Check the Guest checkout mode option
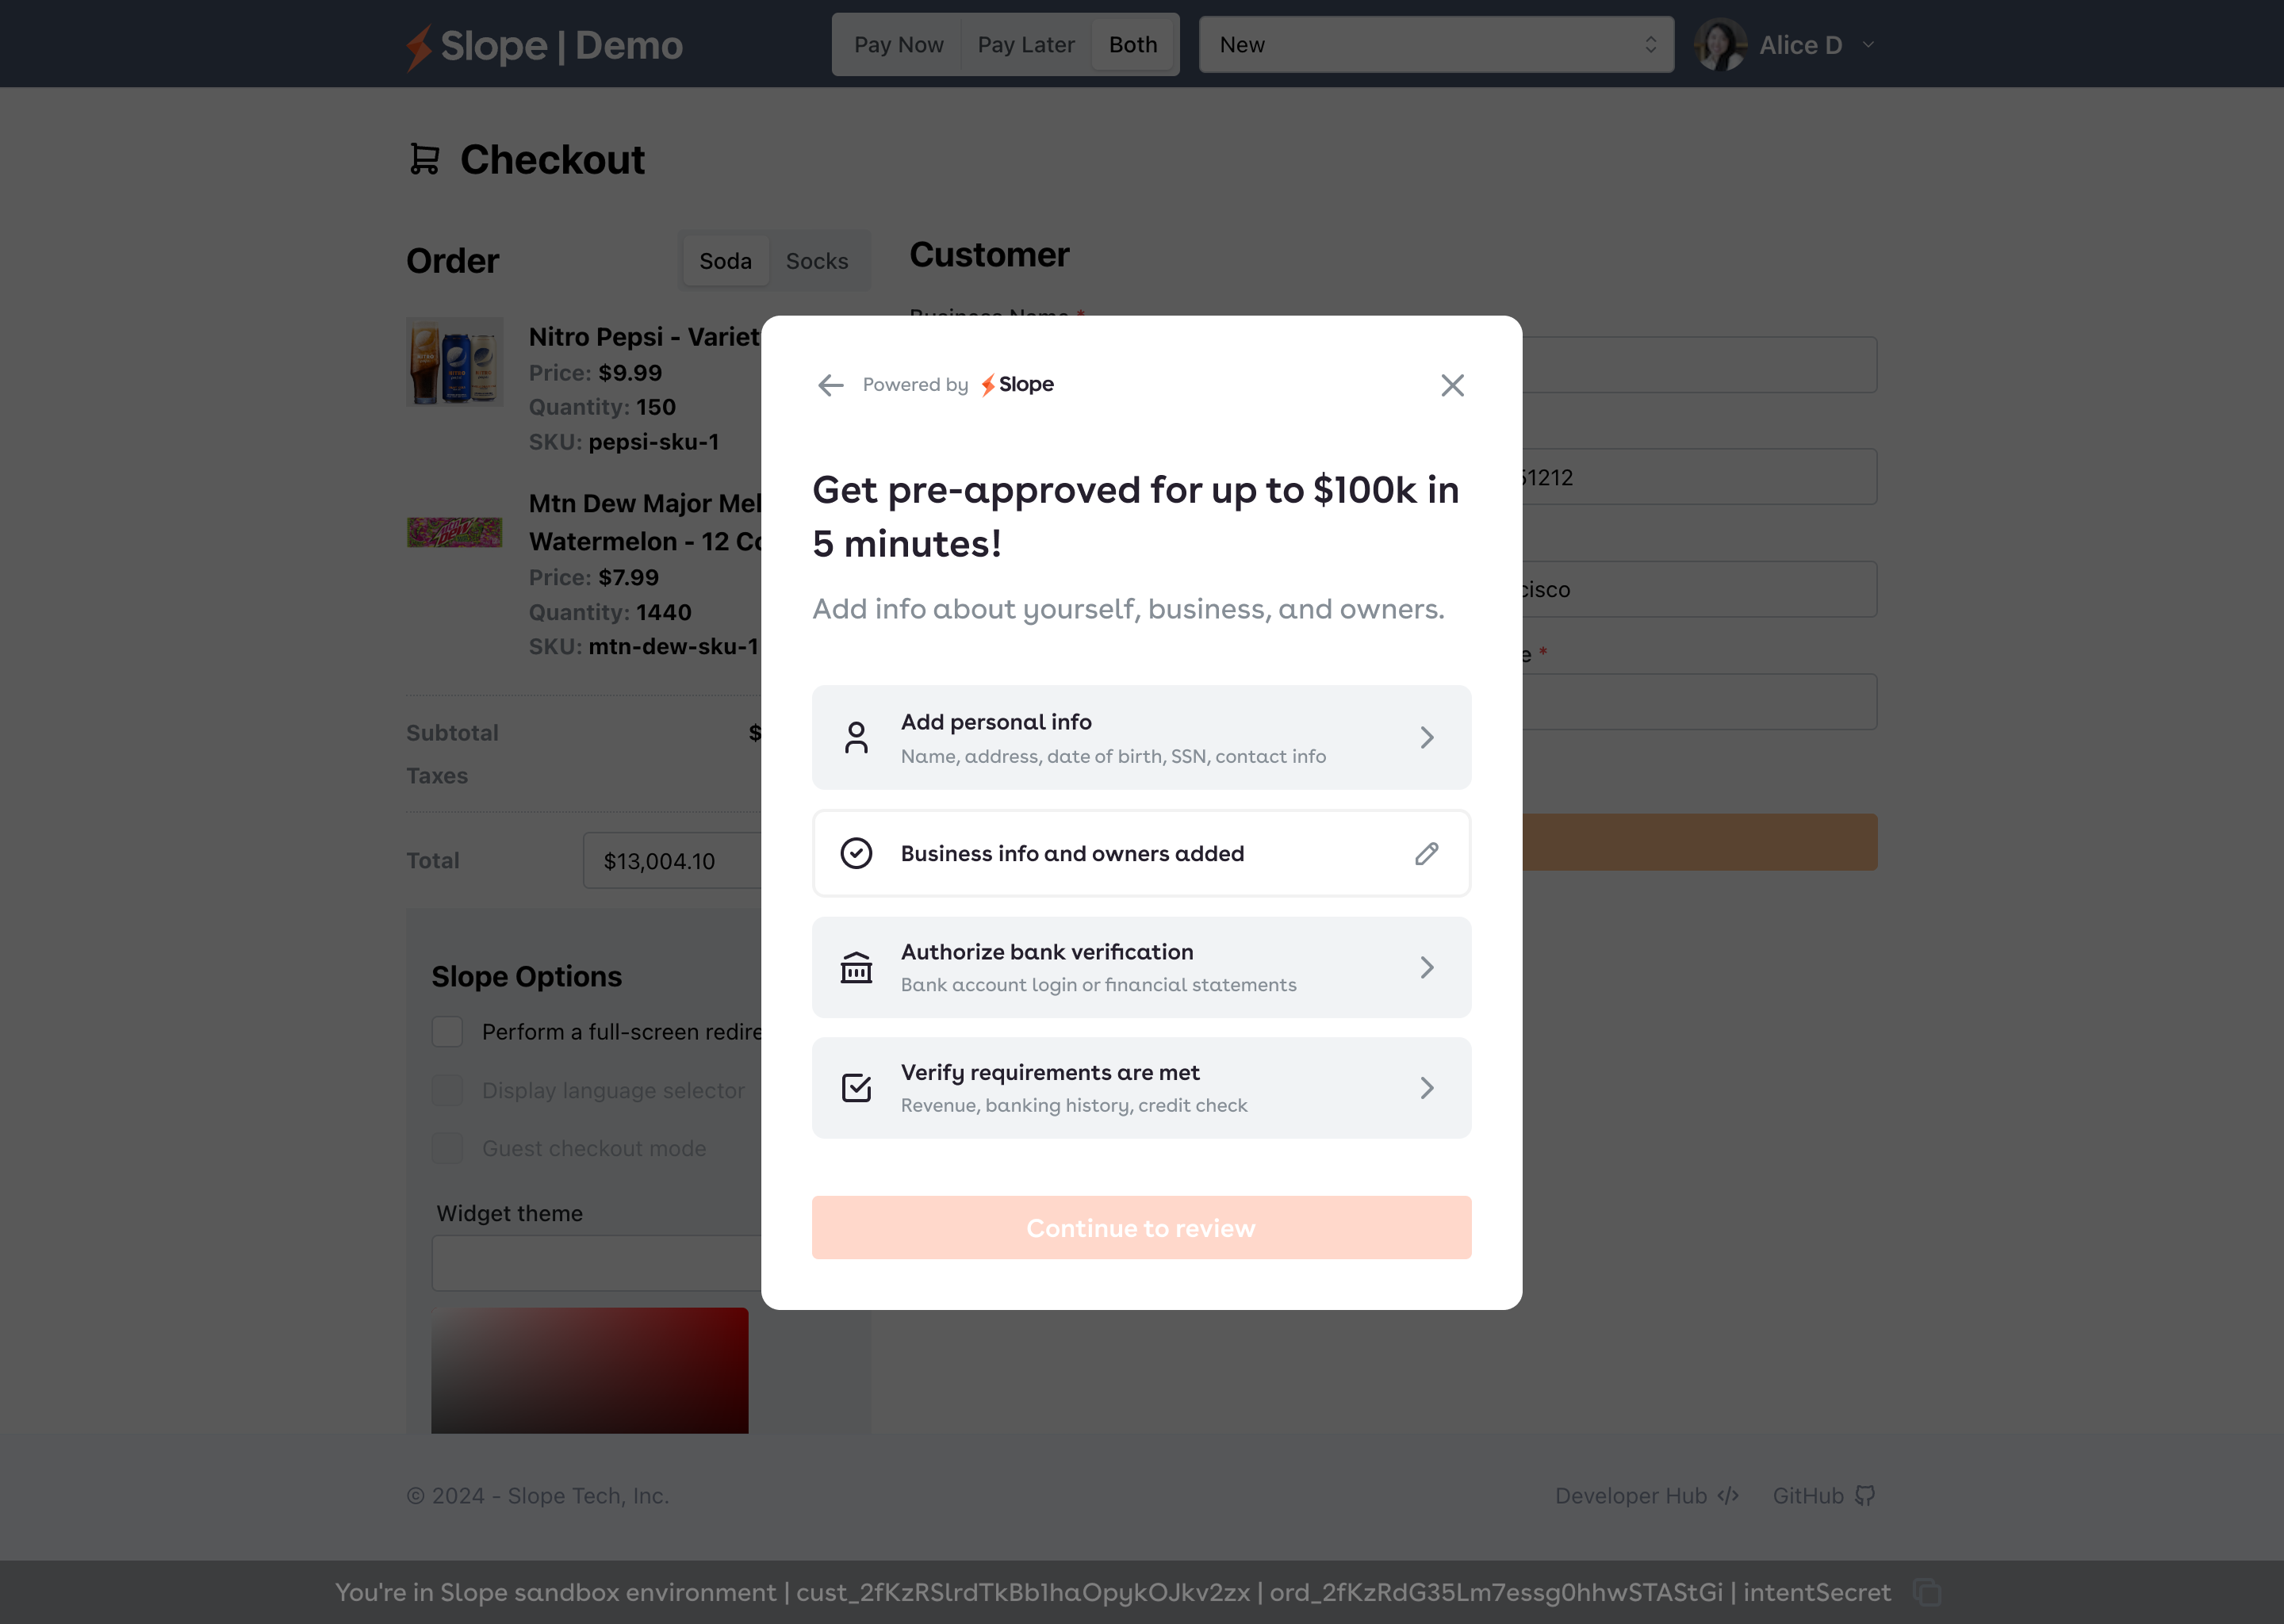 [447, 1148]
